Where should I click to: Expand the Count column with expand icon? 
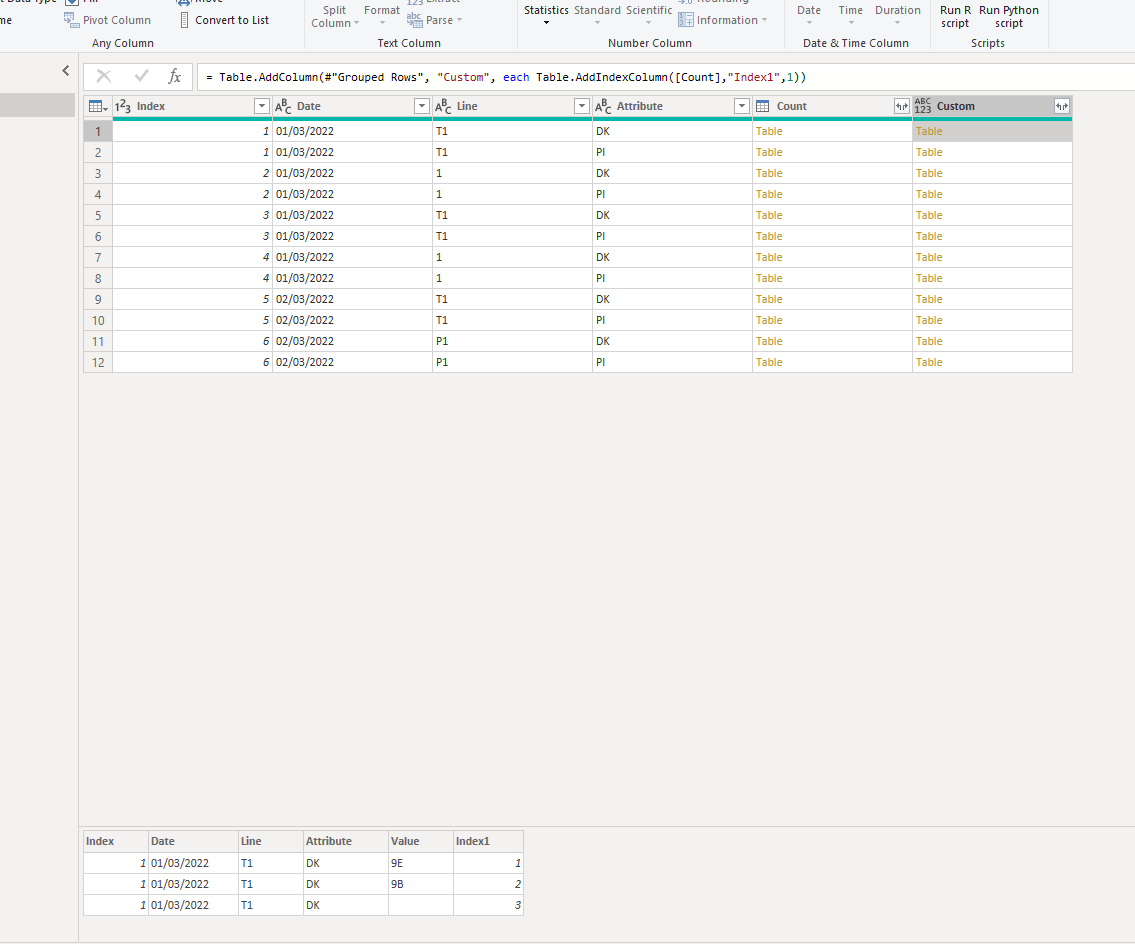(x=901, y=106)
